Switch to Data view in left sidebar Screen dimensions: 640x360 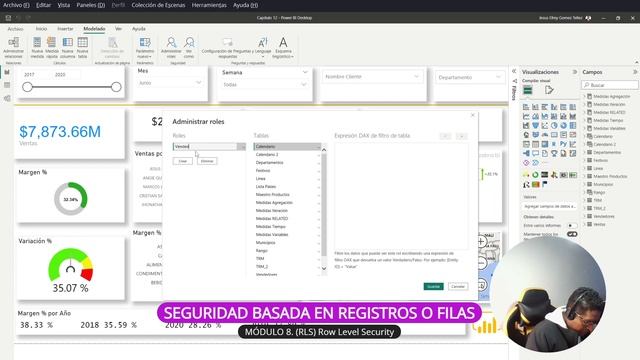(x=7, y=85)
